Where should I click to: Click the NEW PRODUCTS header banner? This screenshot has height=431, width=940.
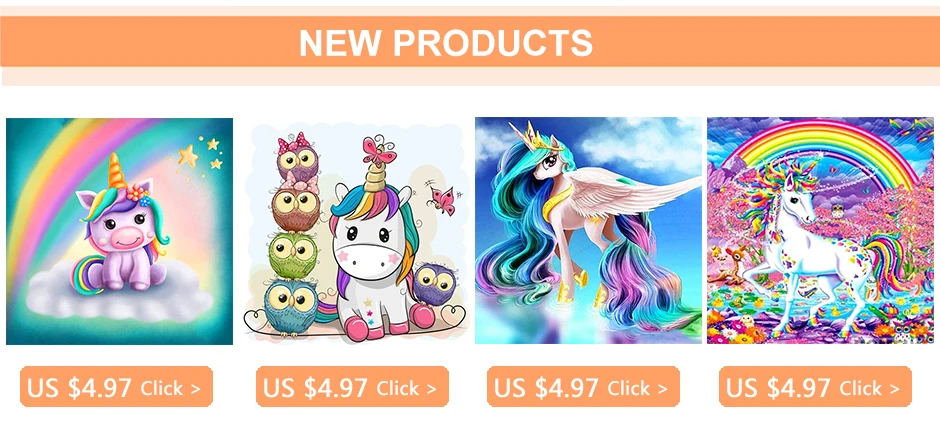(x=470, y=41)
